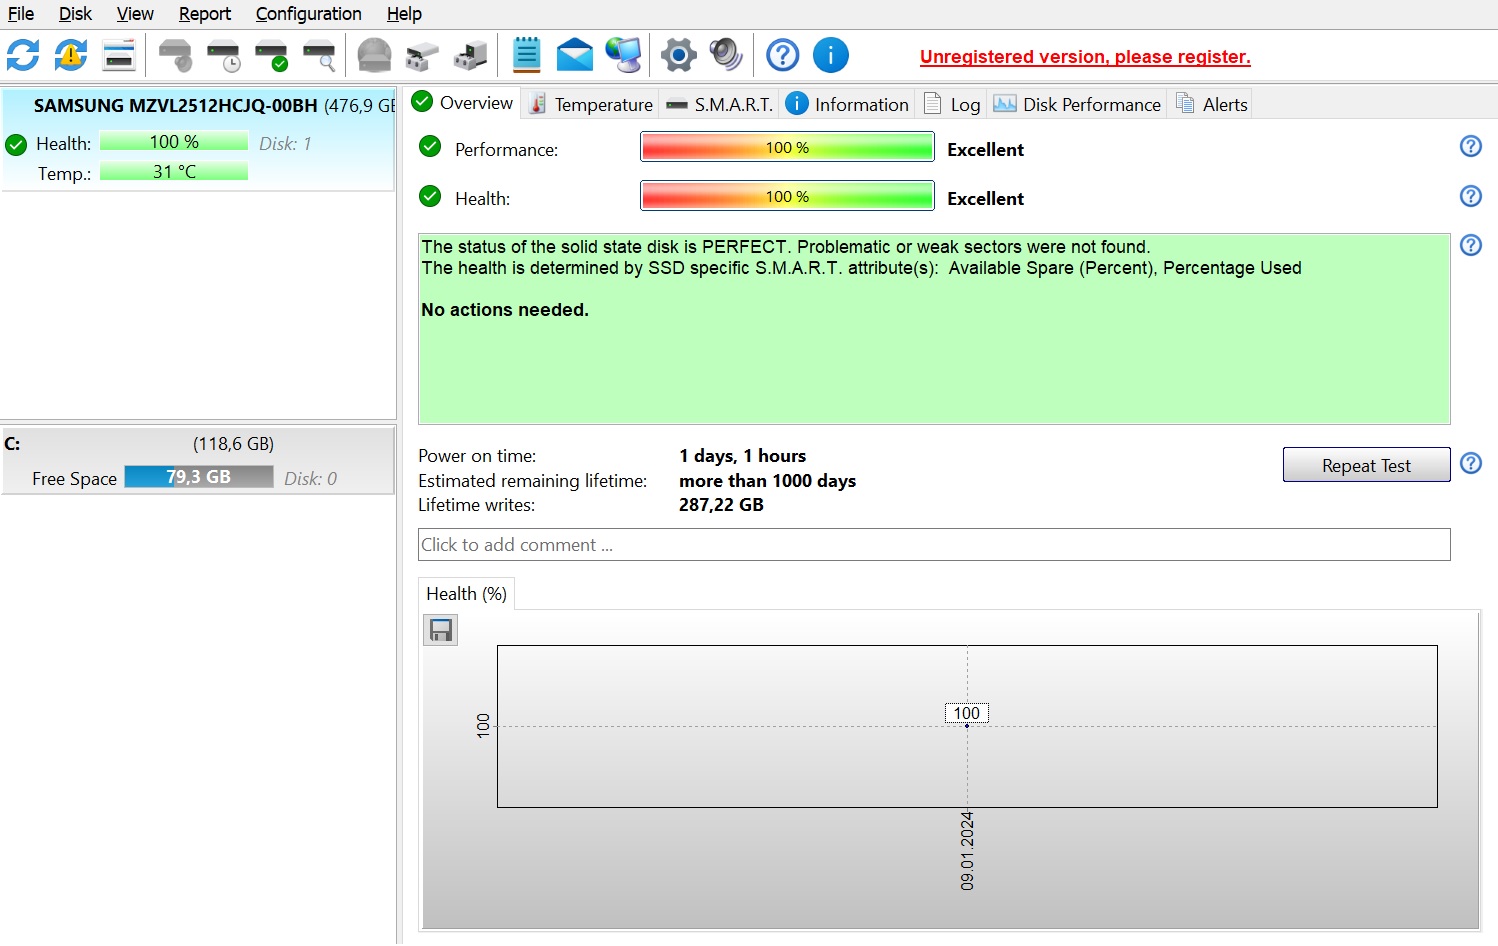Image resolution: width=1498 pixels, height=946 pixels.
Task: Click the sidebar Health 100 % green bar
Action: point(174,142)
